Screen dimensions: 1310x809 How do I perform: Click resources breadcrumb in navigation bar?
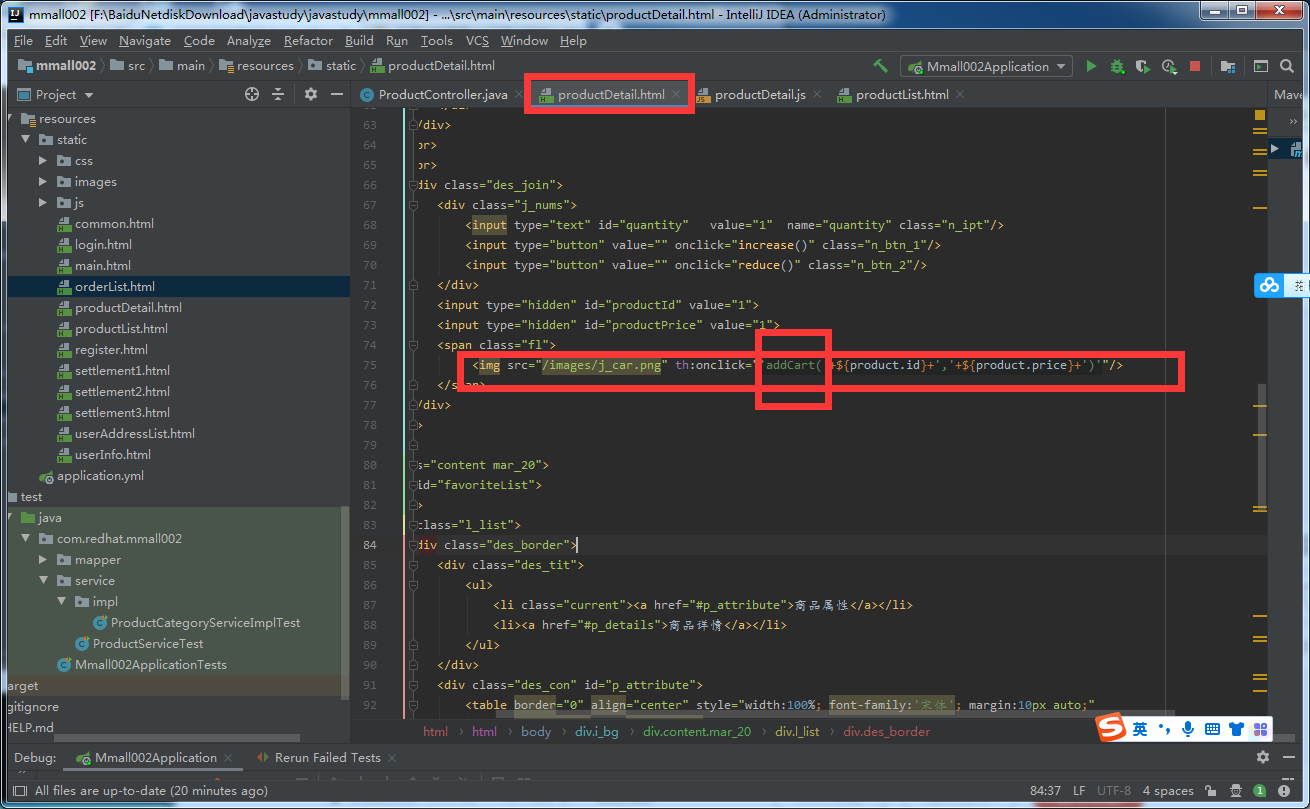pos(265,66)
